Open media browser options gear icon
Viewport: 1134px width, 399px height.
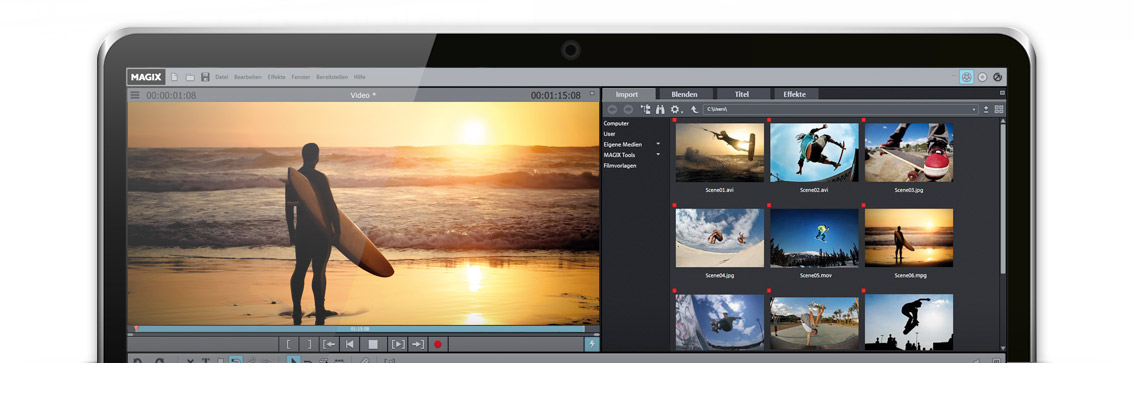675,109
